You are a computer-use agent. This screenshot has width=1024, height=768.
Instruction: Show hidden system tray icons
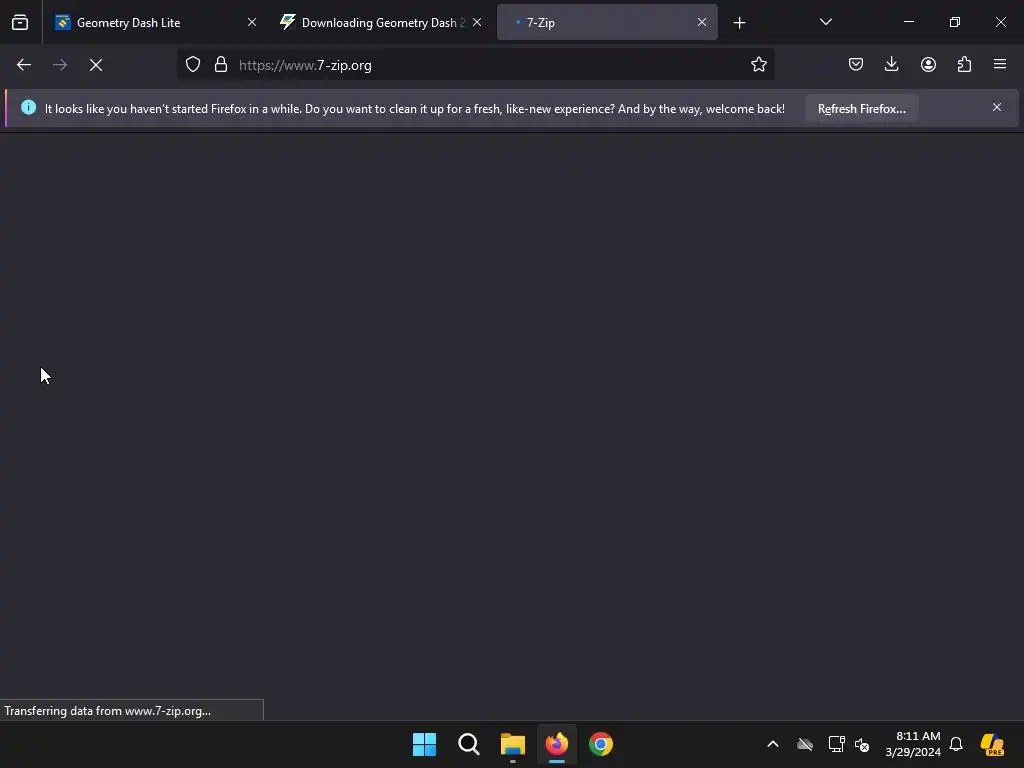tap(773, 744)
